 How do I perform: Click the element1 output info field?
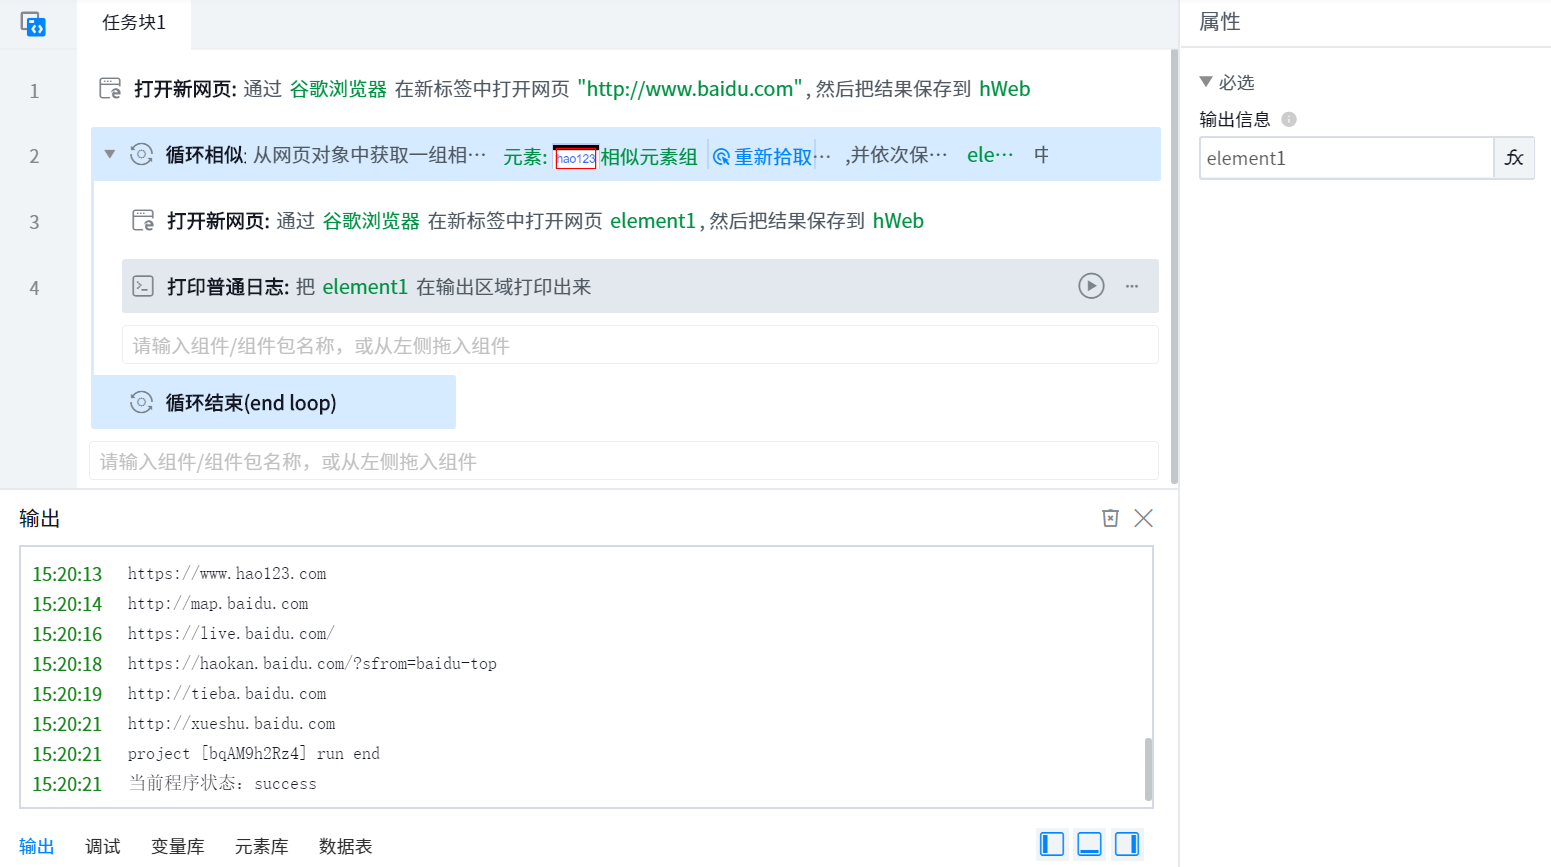click(x=1346, y=158)
